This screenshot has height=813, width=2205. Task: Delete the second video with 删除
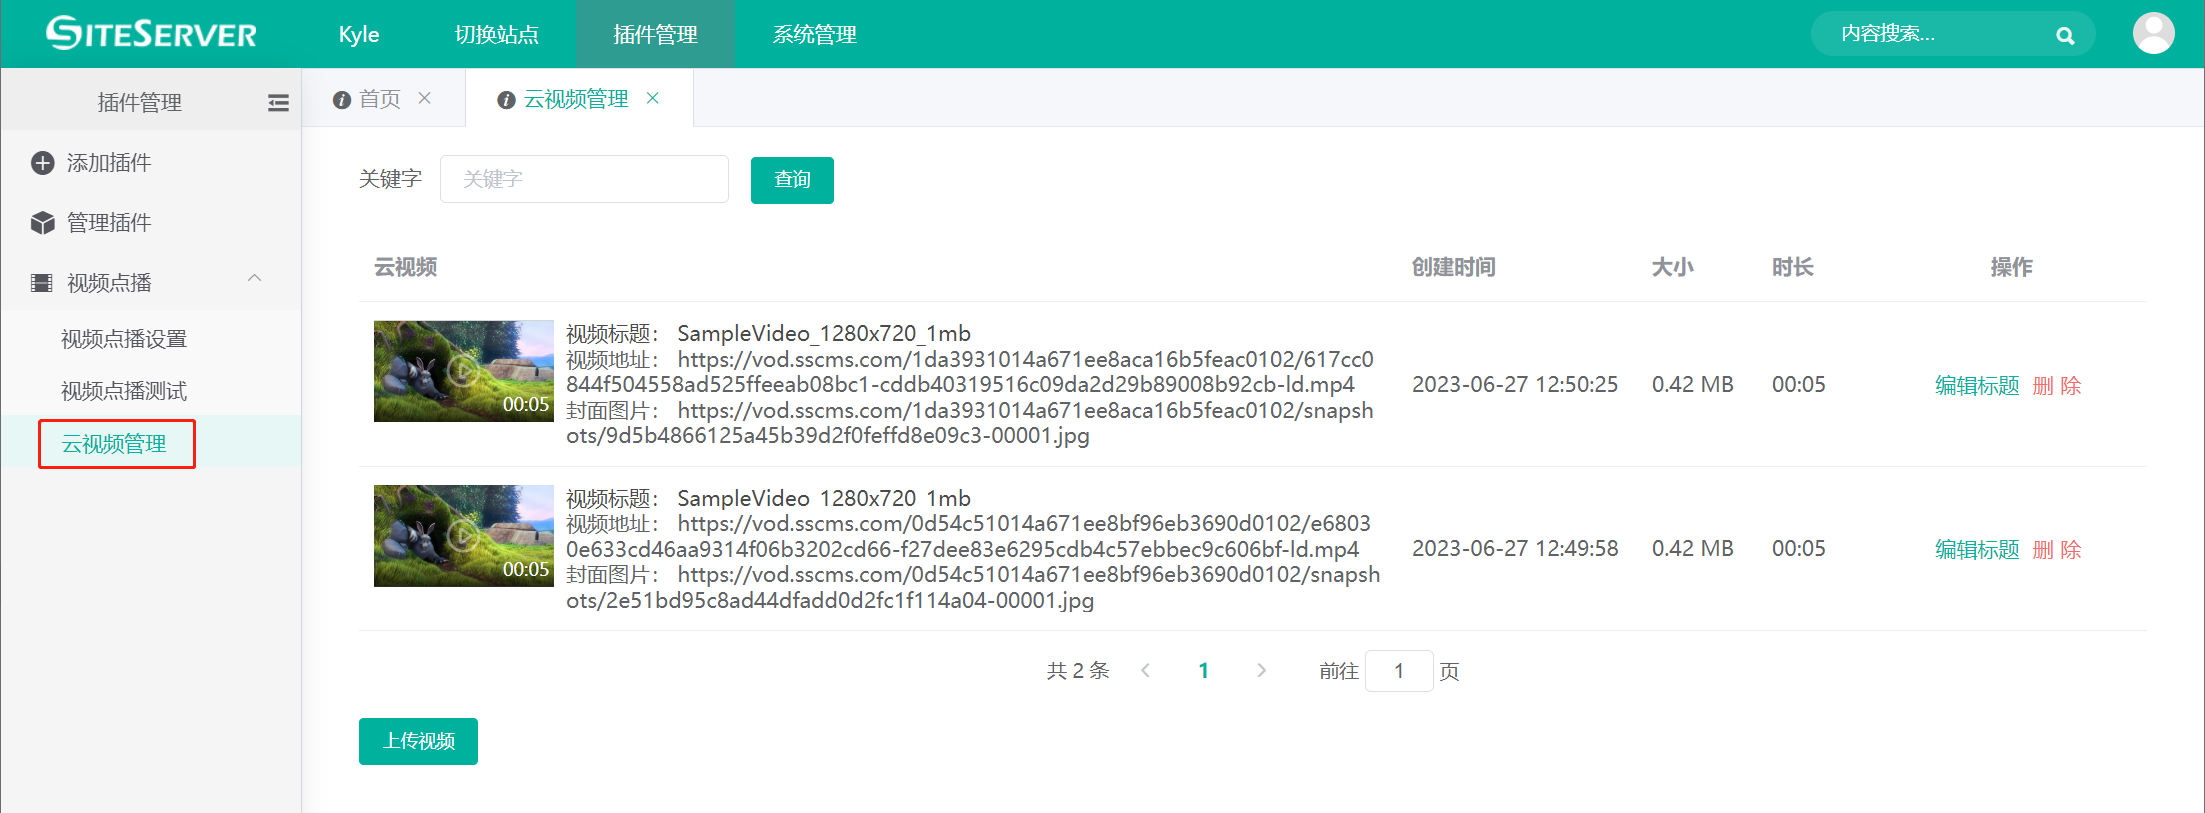[x=2057, y=550]
